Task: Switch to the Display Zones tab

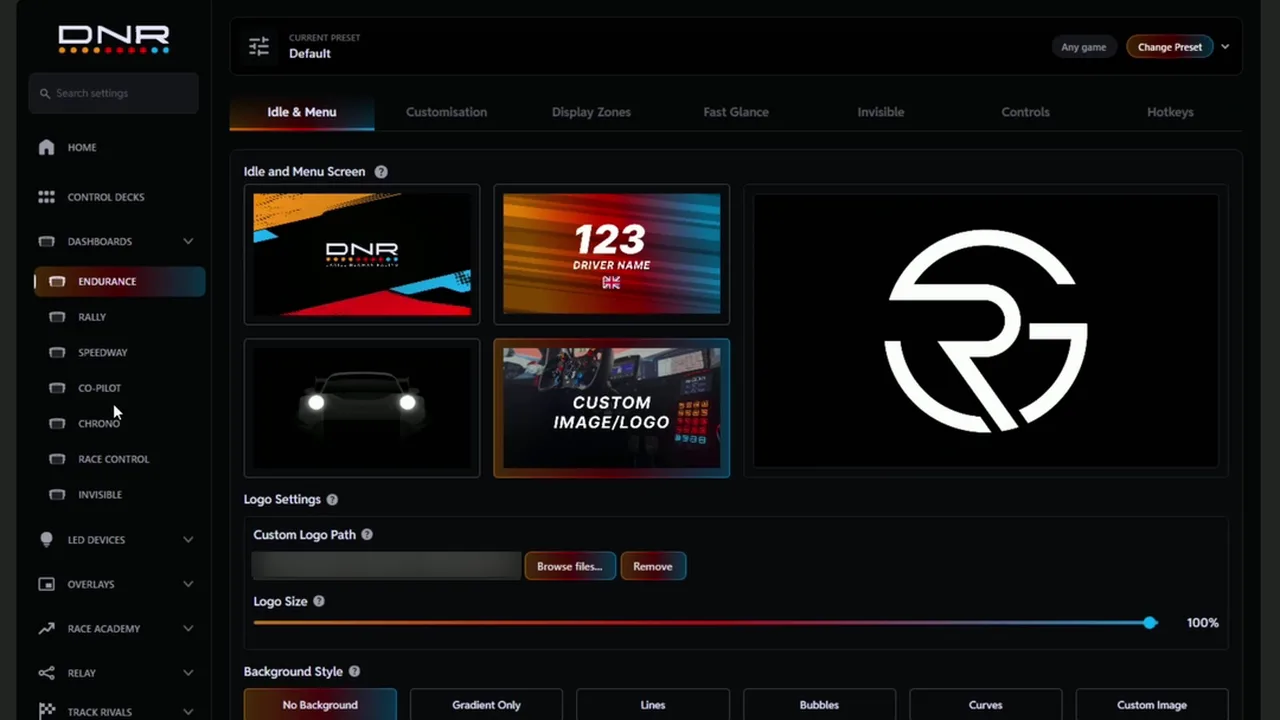Action: [591, 112]
